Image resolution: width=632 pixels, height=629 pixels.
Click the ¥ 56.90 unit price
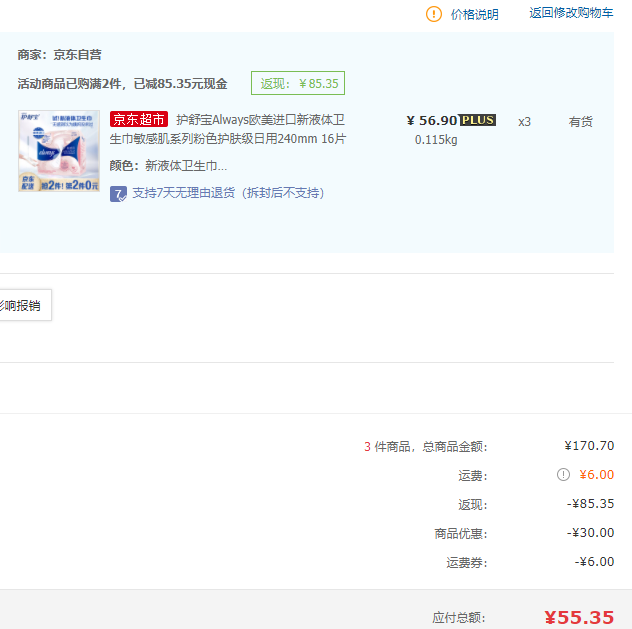click(432, 120)
